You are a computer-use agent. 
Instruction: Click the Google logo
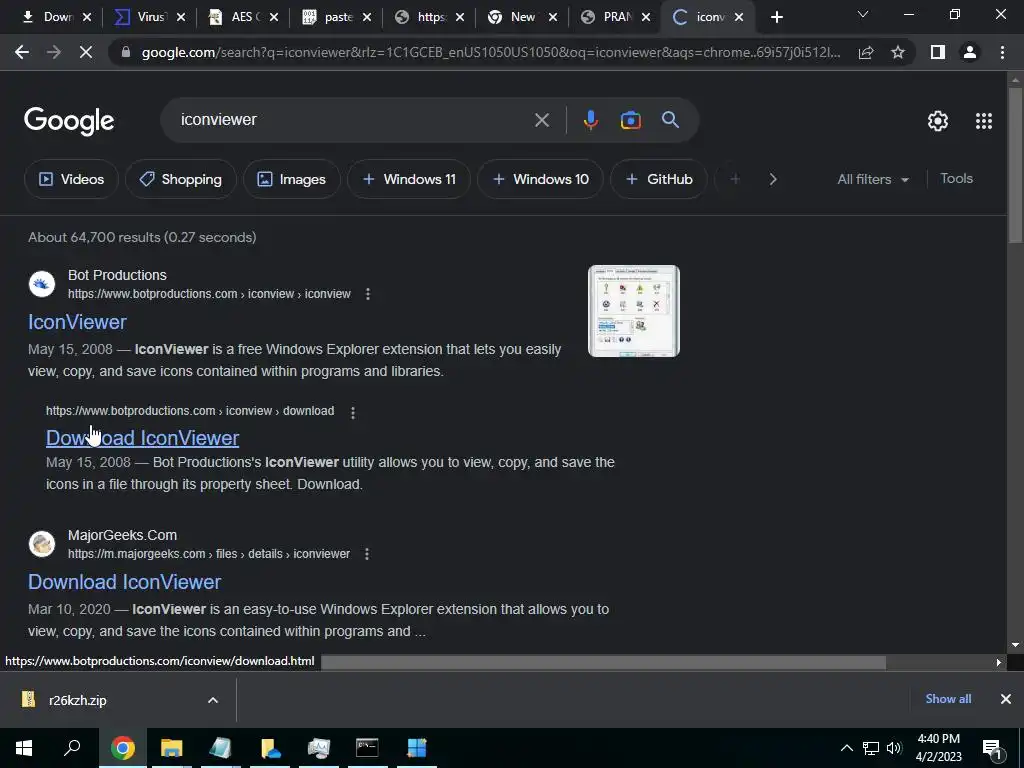click(69, 121)
